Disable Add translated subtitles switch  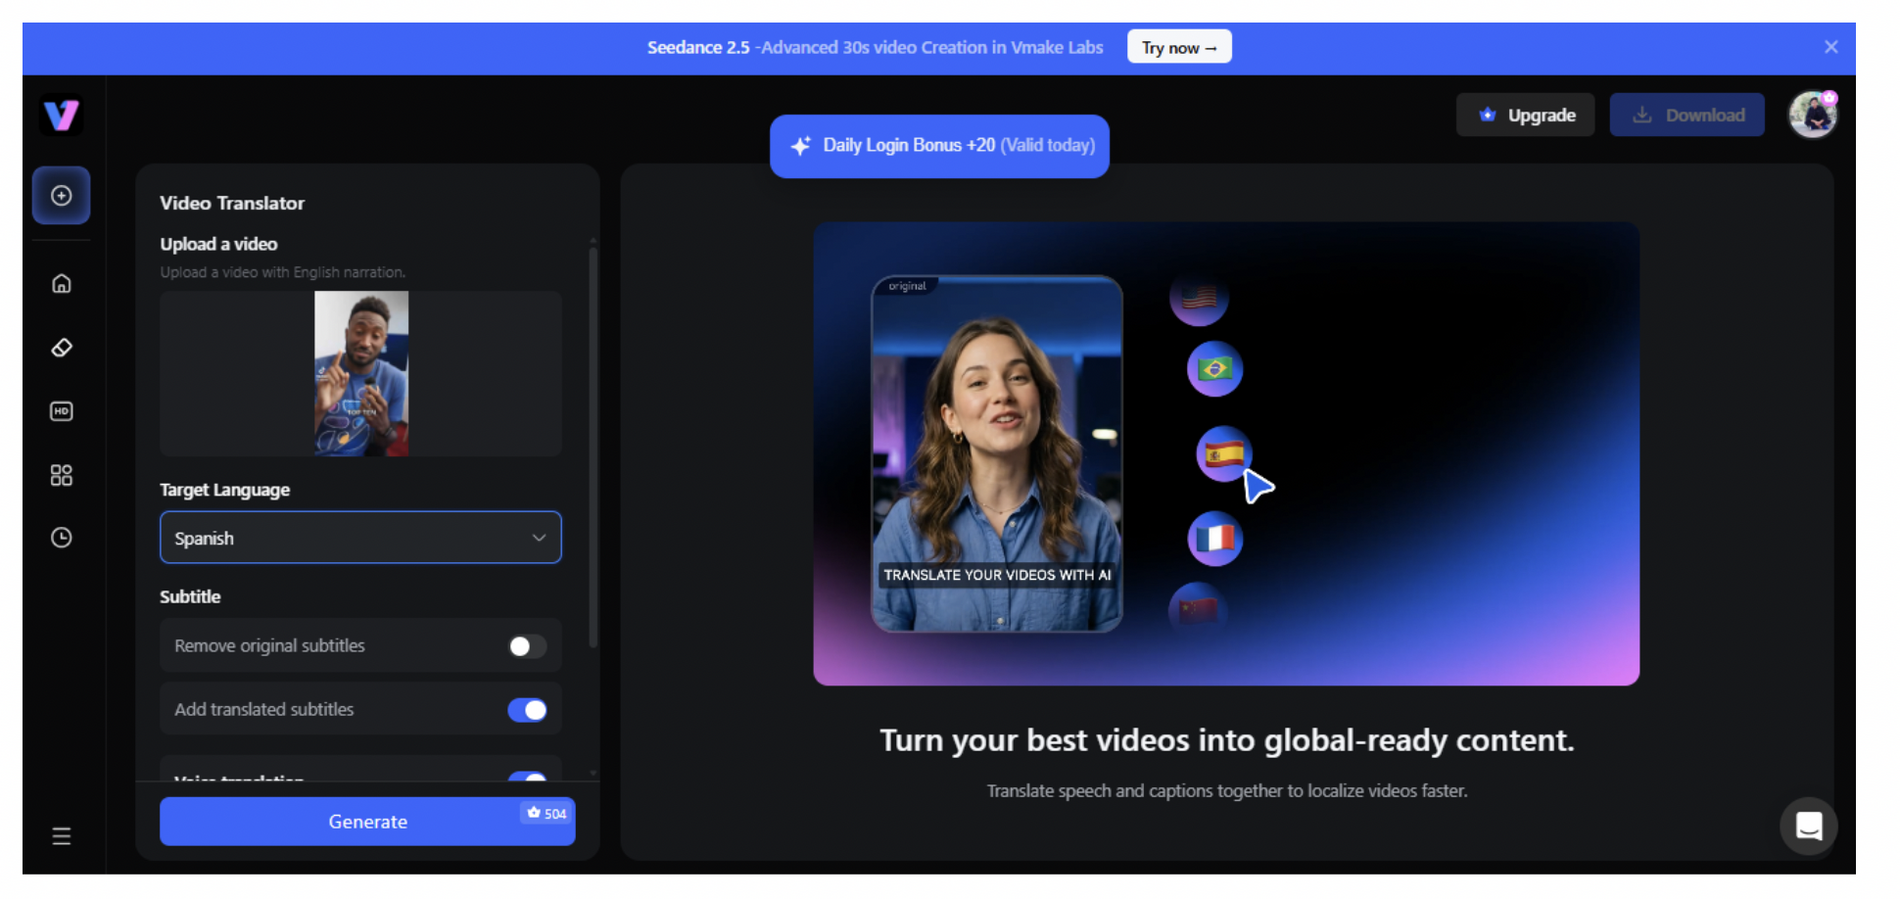click(527, 710)
